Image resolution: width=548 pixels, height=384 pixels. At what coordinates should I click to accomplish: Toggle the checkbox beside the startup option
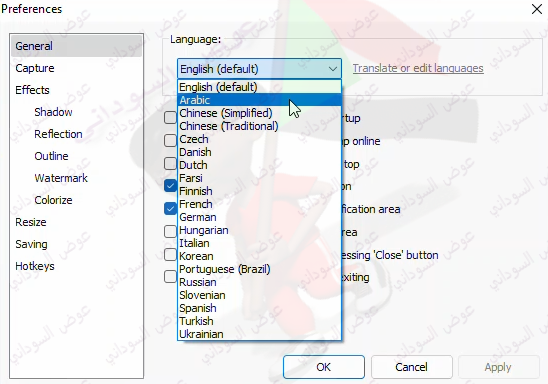point(170,117)
